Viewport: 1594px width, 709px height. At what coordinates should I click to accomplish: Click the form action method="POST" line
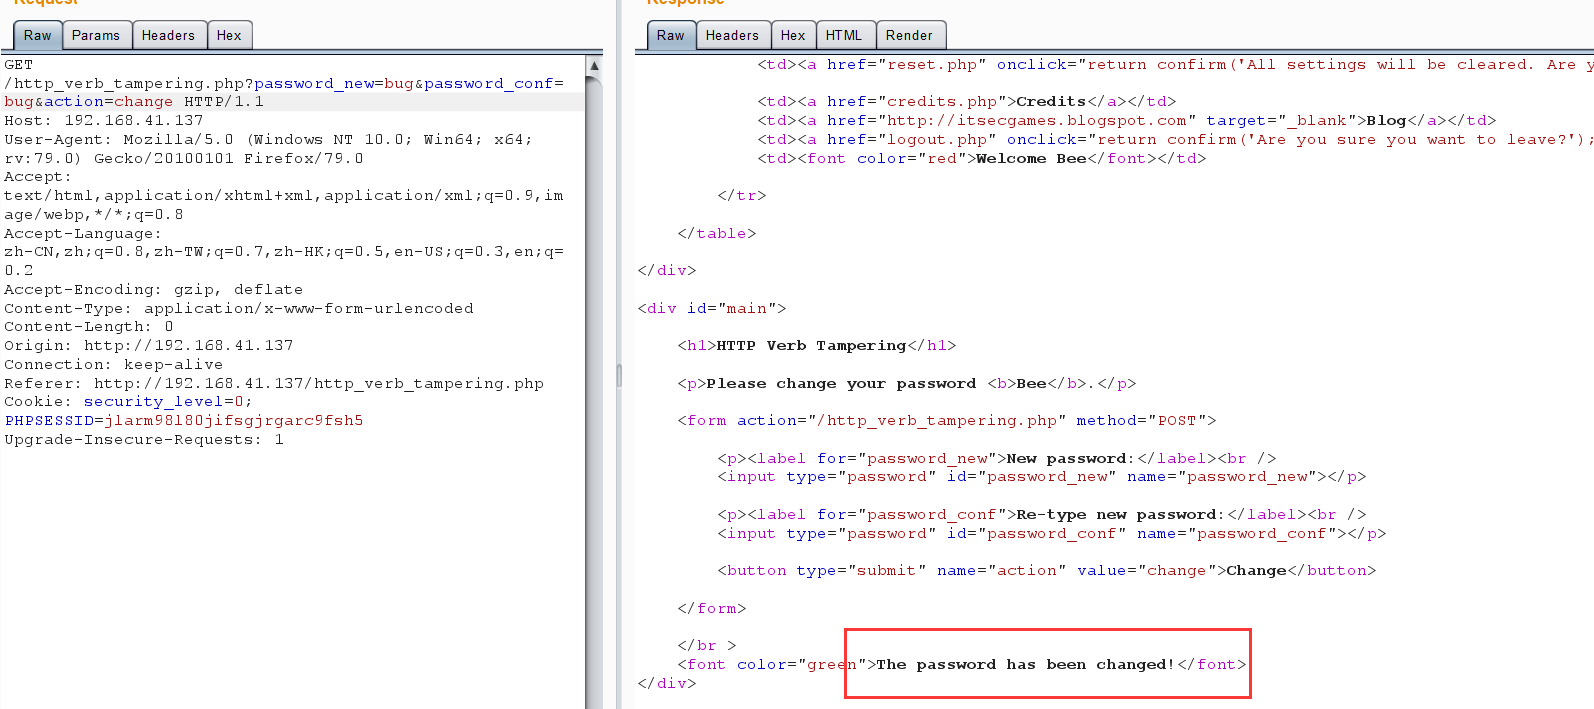[x=947, y=420]
